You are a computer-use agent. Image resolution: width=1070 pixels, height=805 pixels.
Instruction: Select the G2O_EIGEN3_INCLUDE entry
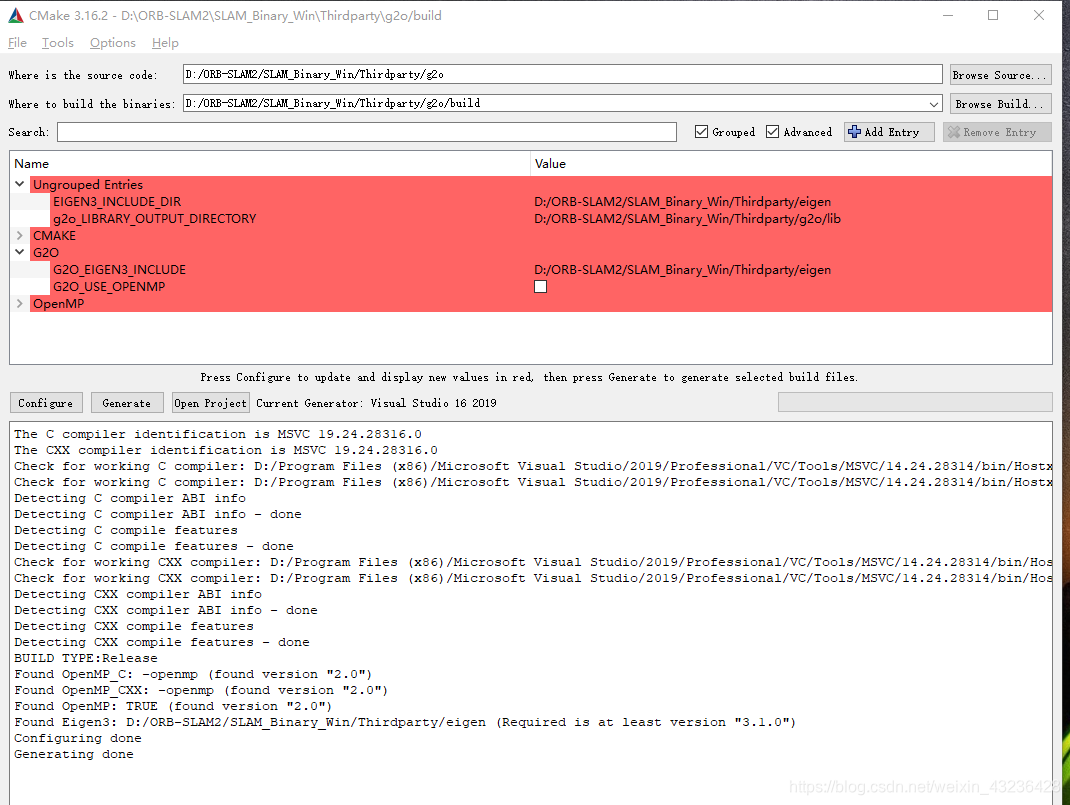coord(119,269)
